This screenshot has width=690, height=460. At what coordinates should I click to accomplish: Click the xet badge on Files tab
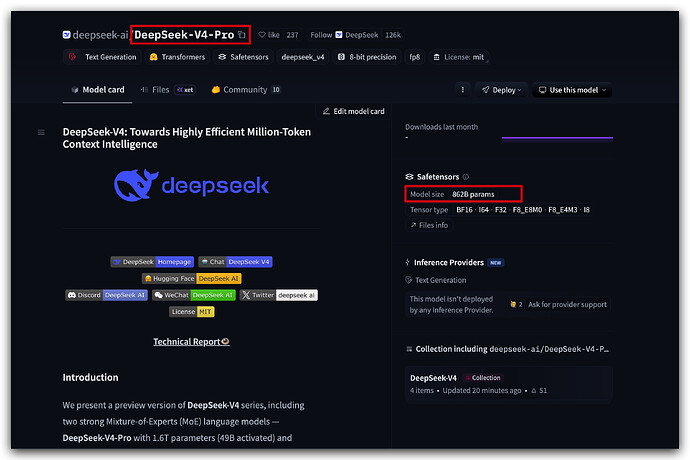pyautogui.click(x=185, y=90)
